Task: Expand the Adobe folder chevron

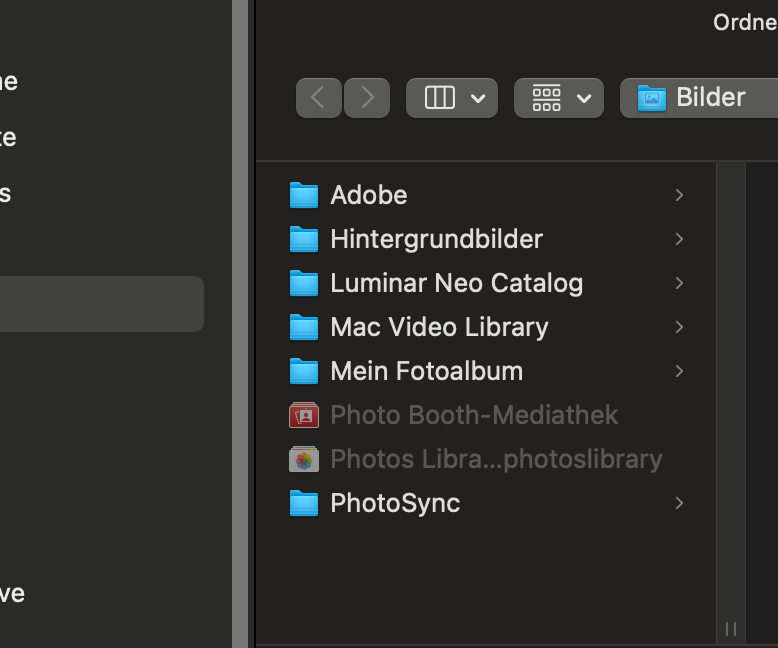Action: pos(679,195)
